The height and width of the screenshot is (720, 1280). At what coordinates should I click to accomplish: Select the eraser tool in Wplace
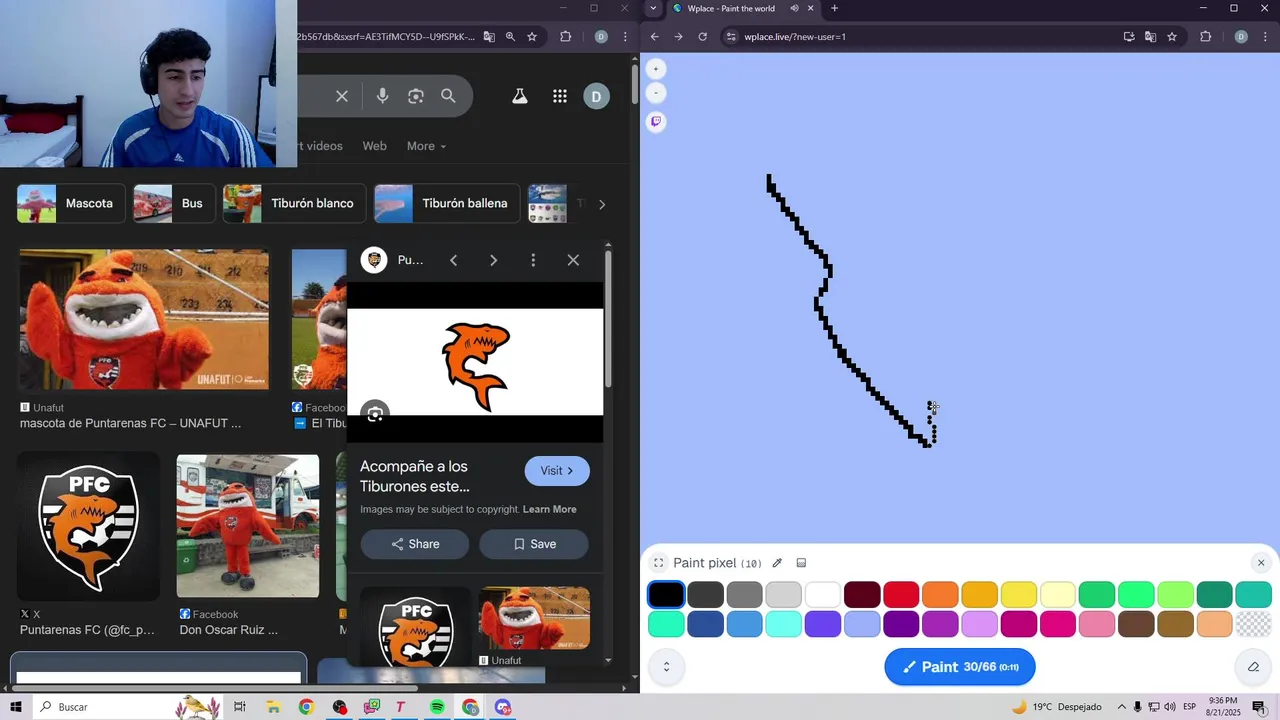coord(1253,667)
